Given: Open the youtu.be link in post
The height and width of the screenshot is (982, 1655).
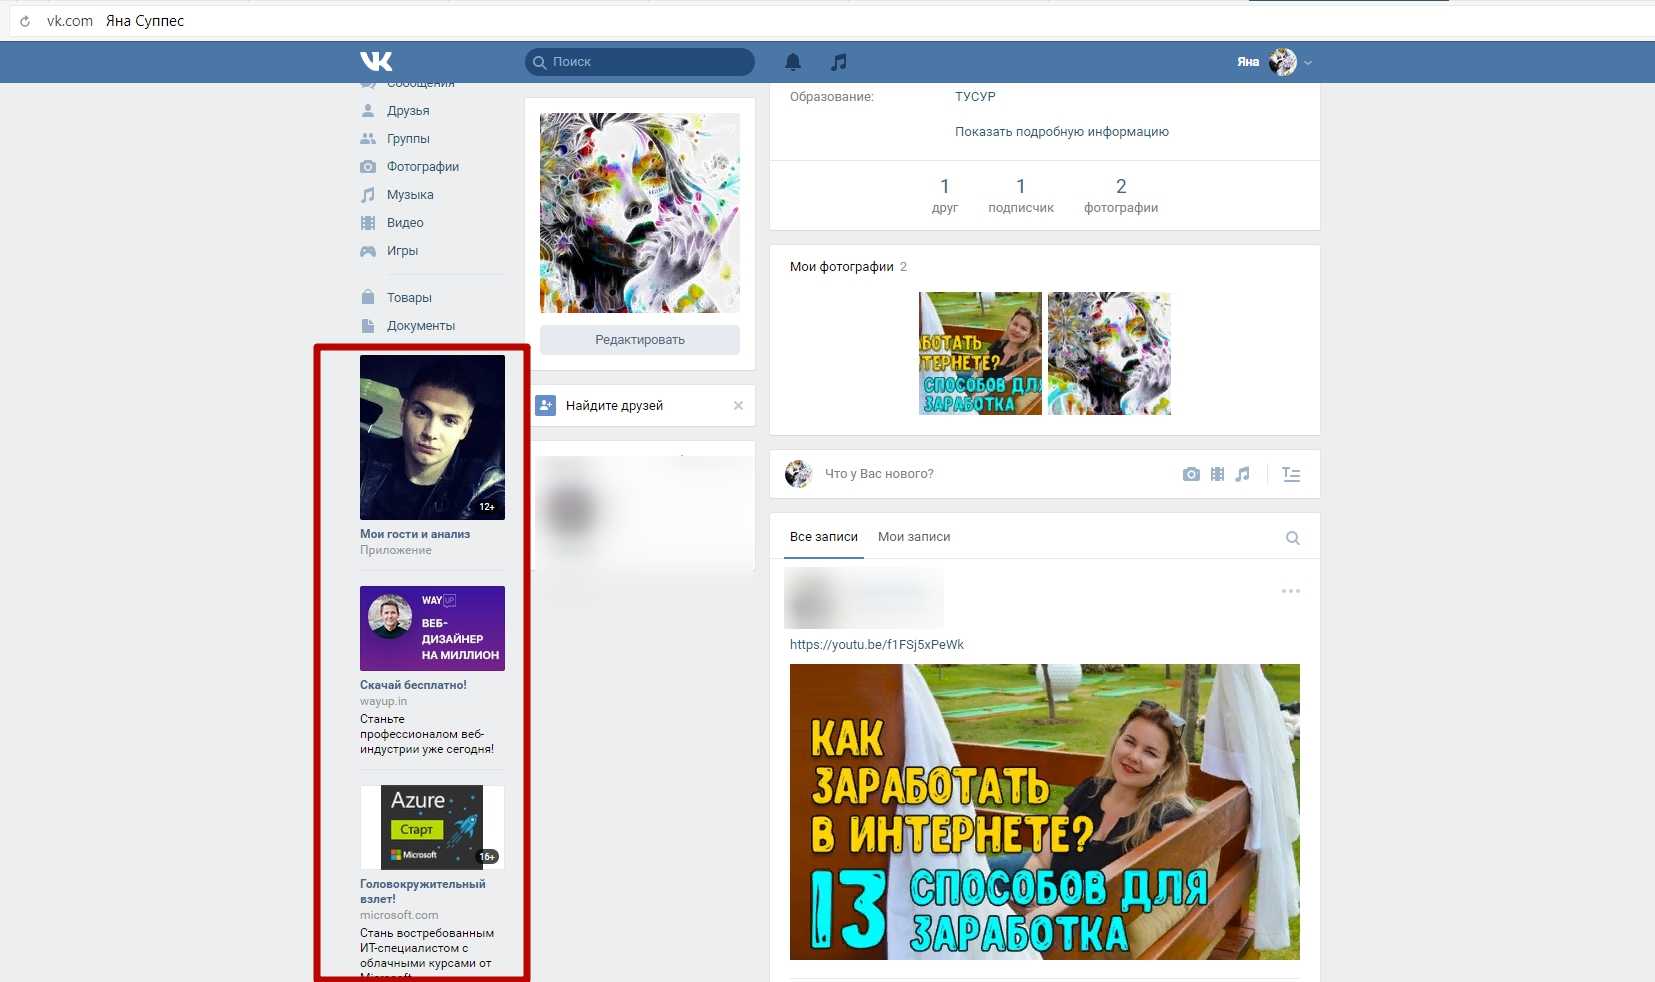Looking at the screenshot, I should point(876,645).
